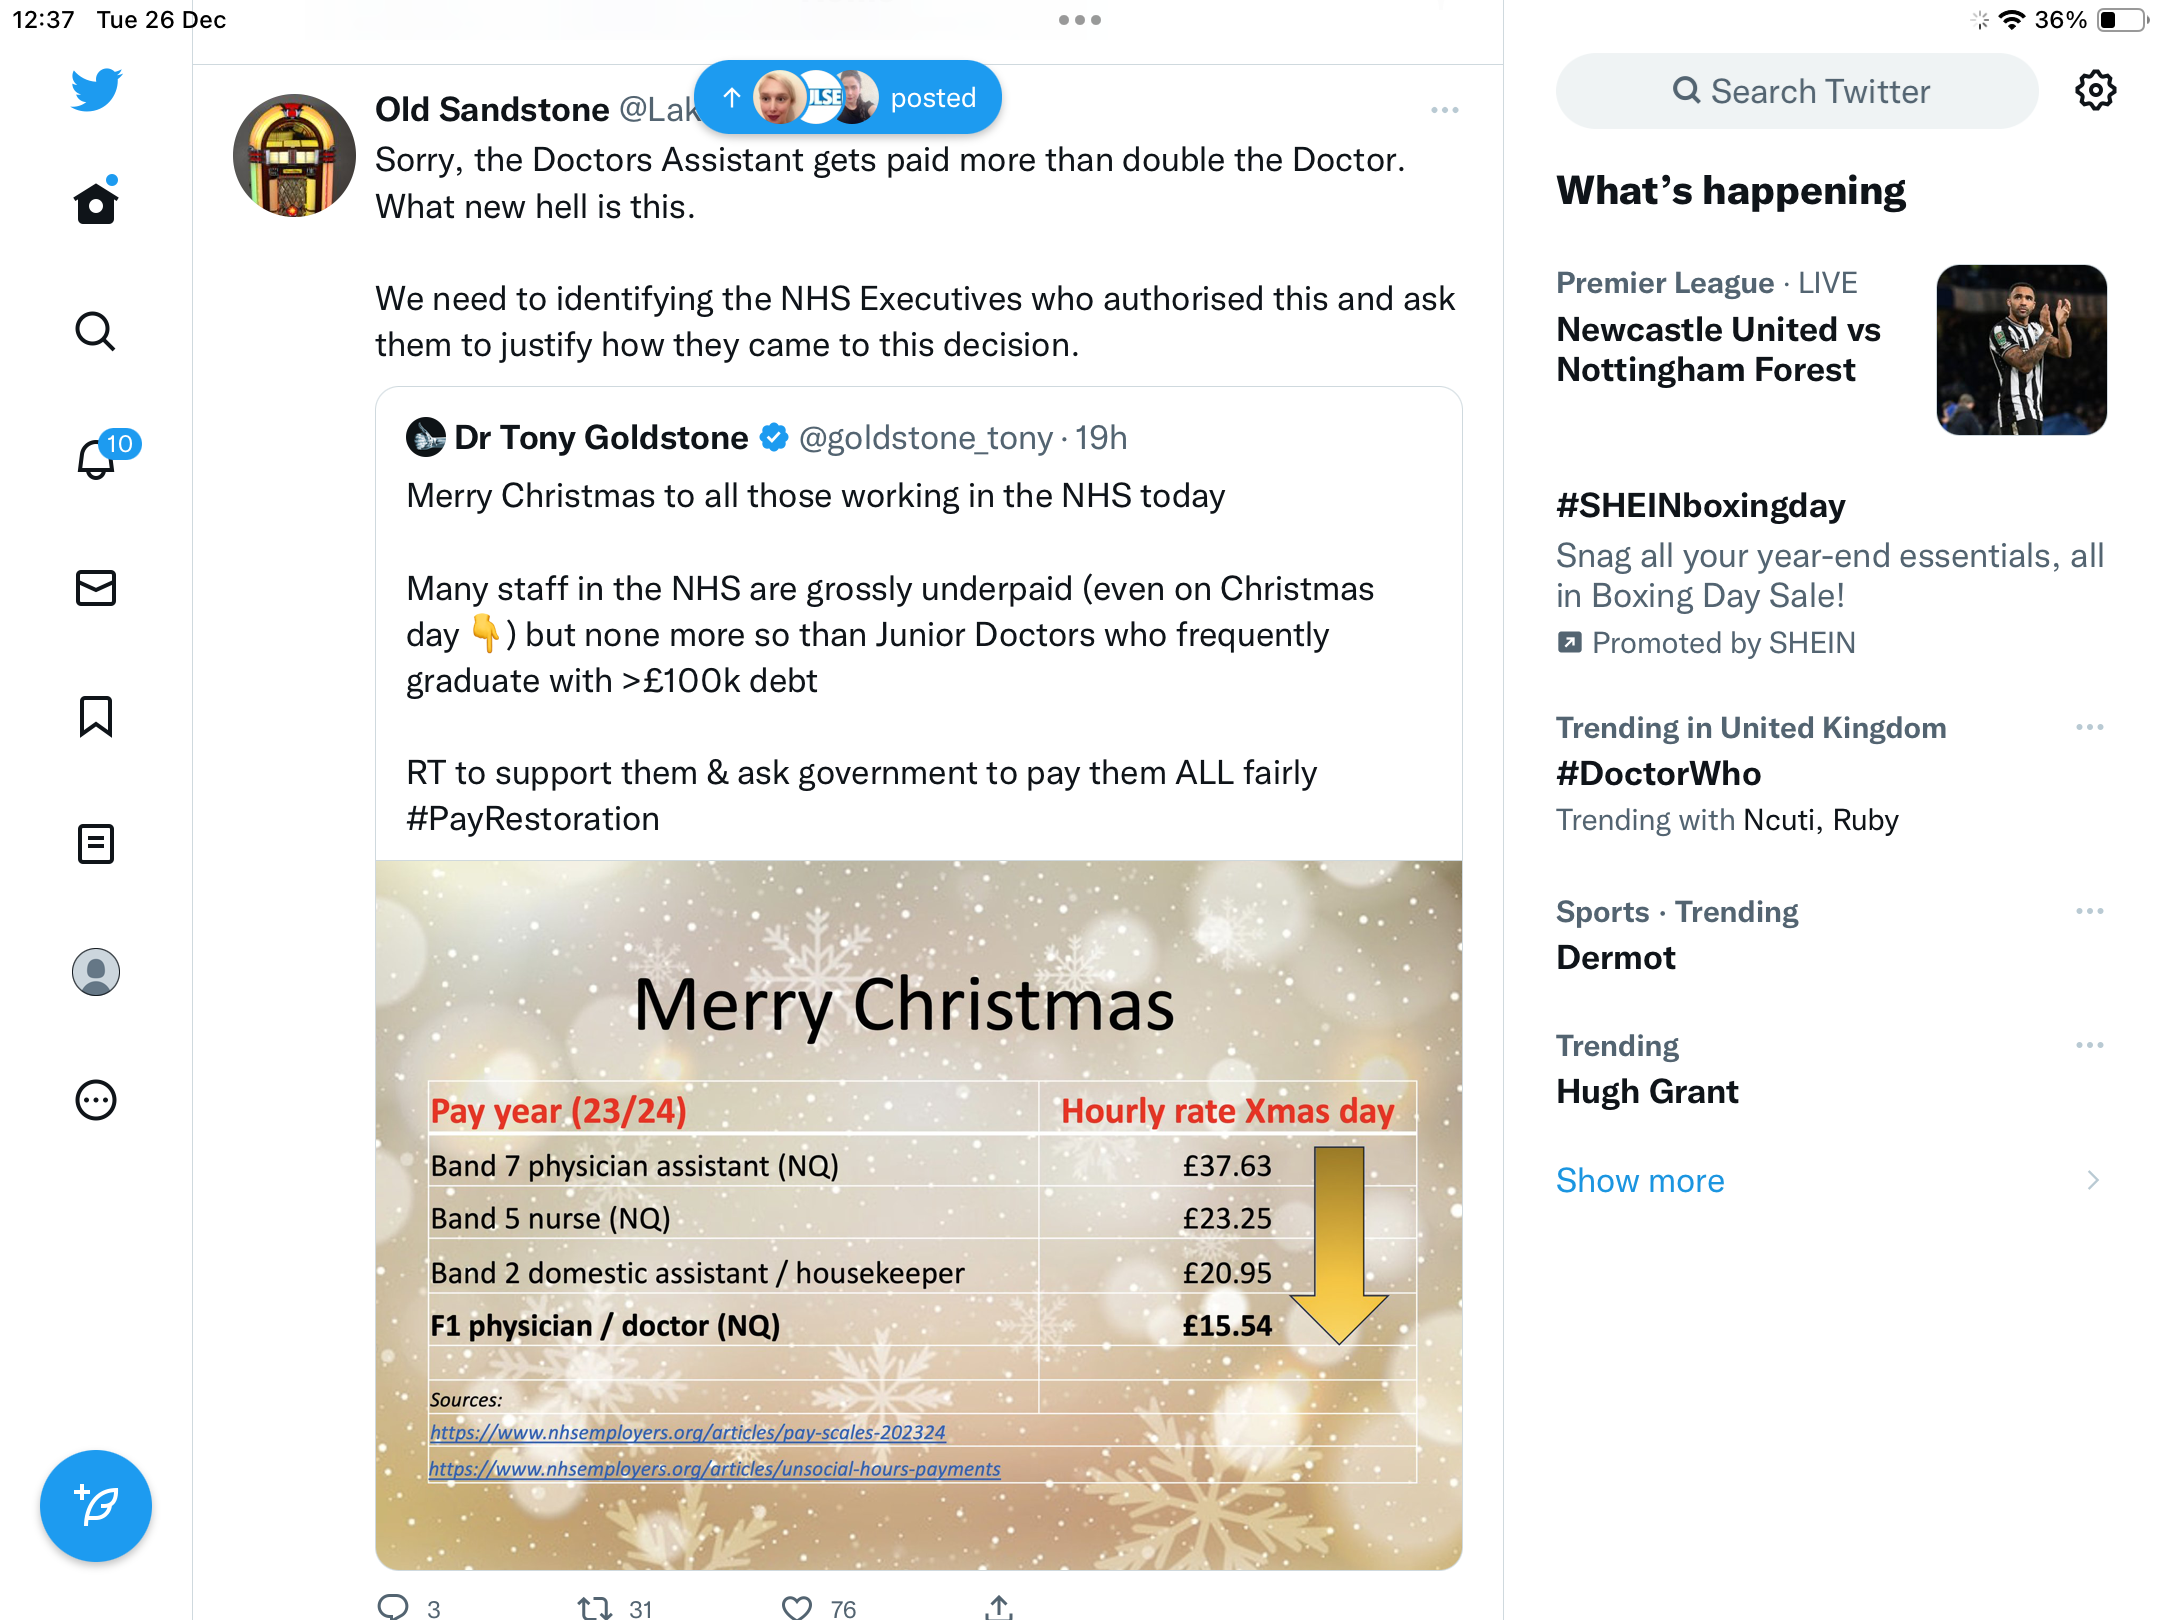Viewport: 2160px width, 1620px height.
Task: Open options menu for #DoctorWho trend
Action: (2090, 727)
